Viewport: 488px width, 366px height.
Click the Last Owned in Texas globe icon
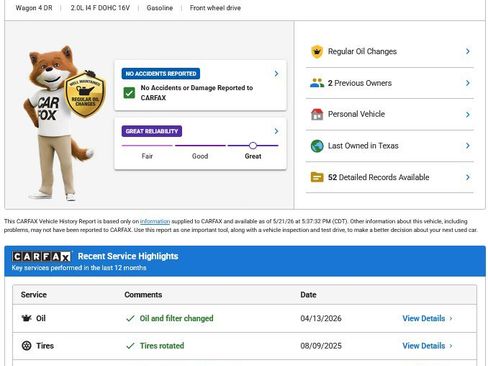click(317, 146)
